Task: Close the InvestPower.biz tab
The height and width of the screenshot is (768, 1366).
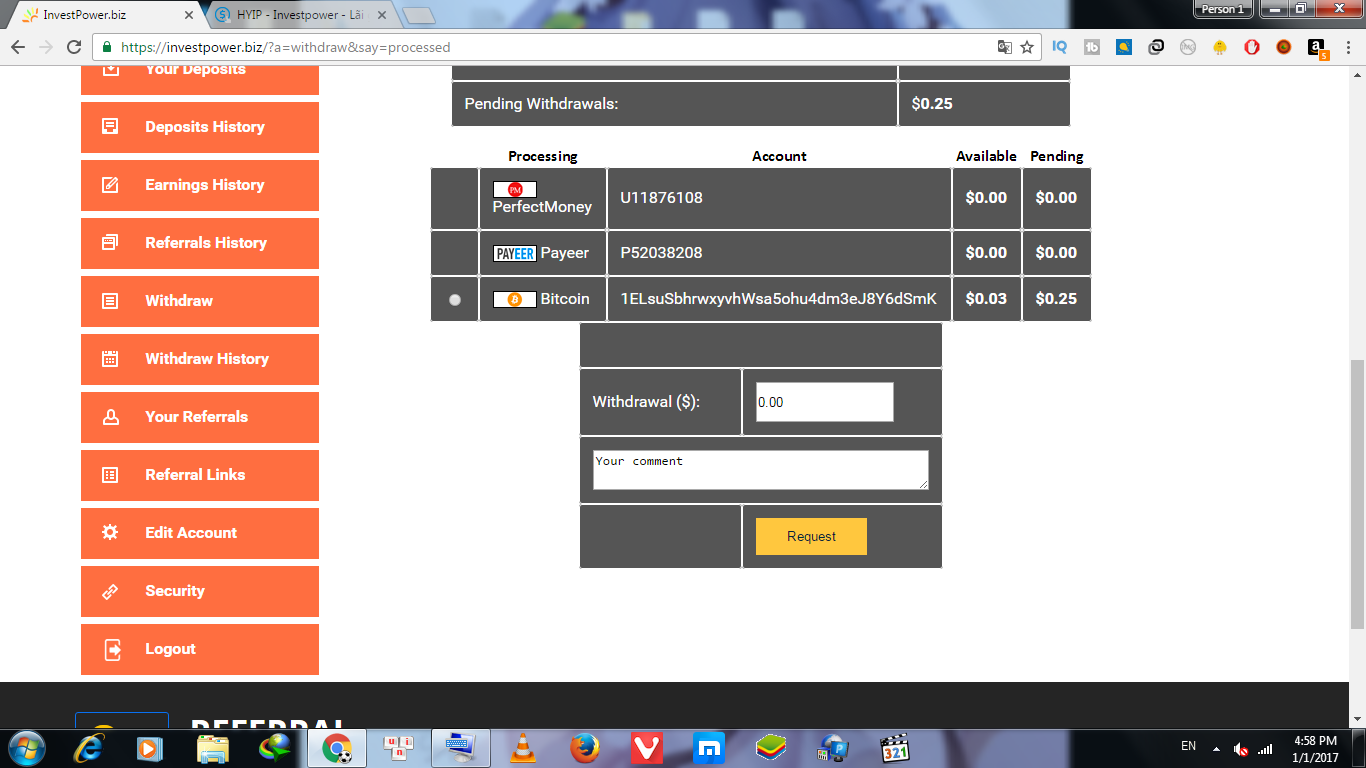Action: (189, 15)
